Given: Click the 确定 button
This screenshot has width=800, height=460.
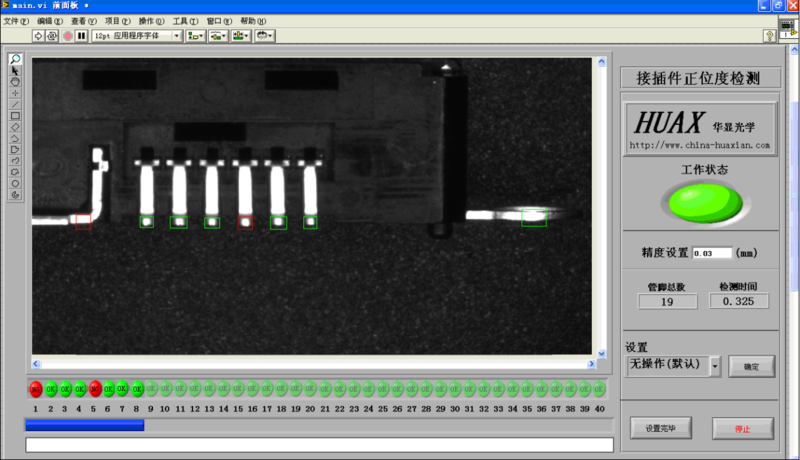Looking at the screenshot, I should [x=751, y=367].
